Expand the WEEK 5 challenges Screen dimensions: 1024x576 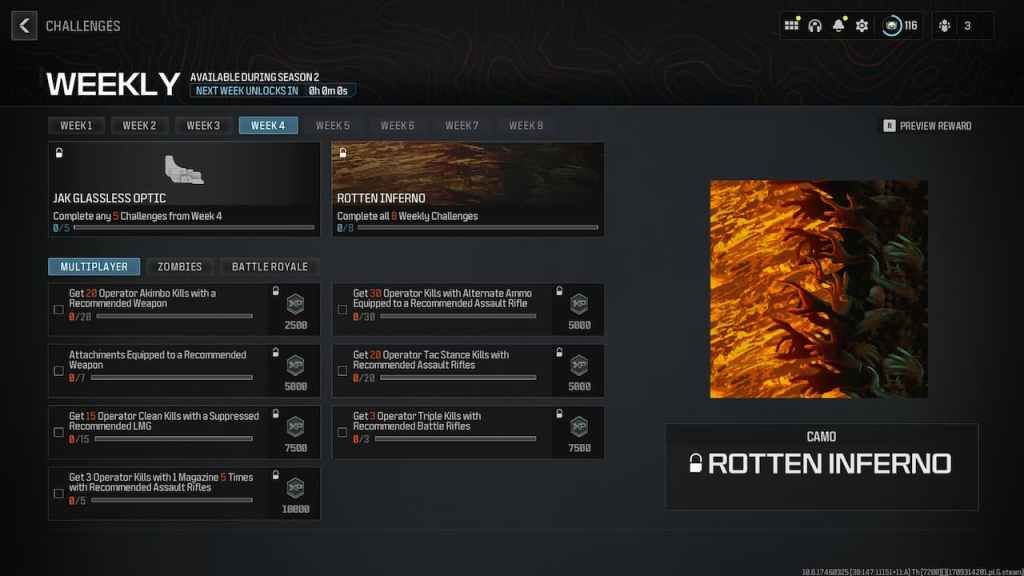333,125
